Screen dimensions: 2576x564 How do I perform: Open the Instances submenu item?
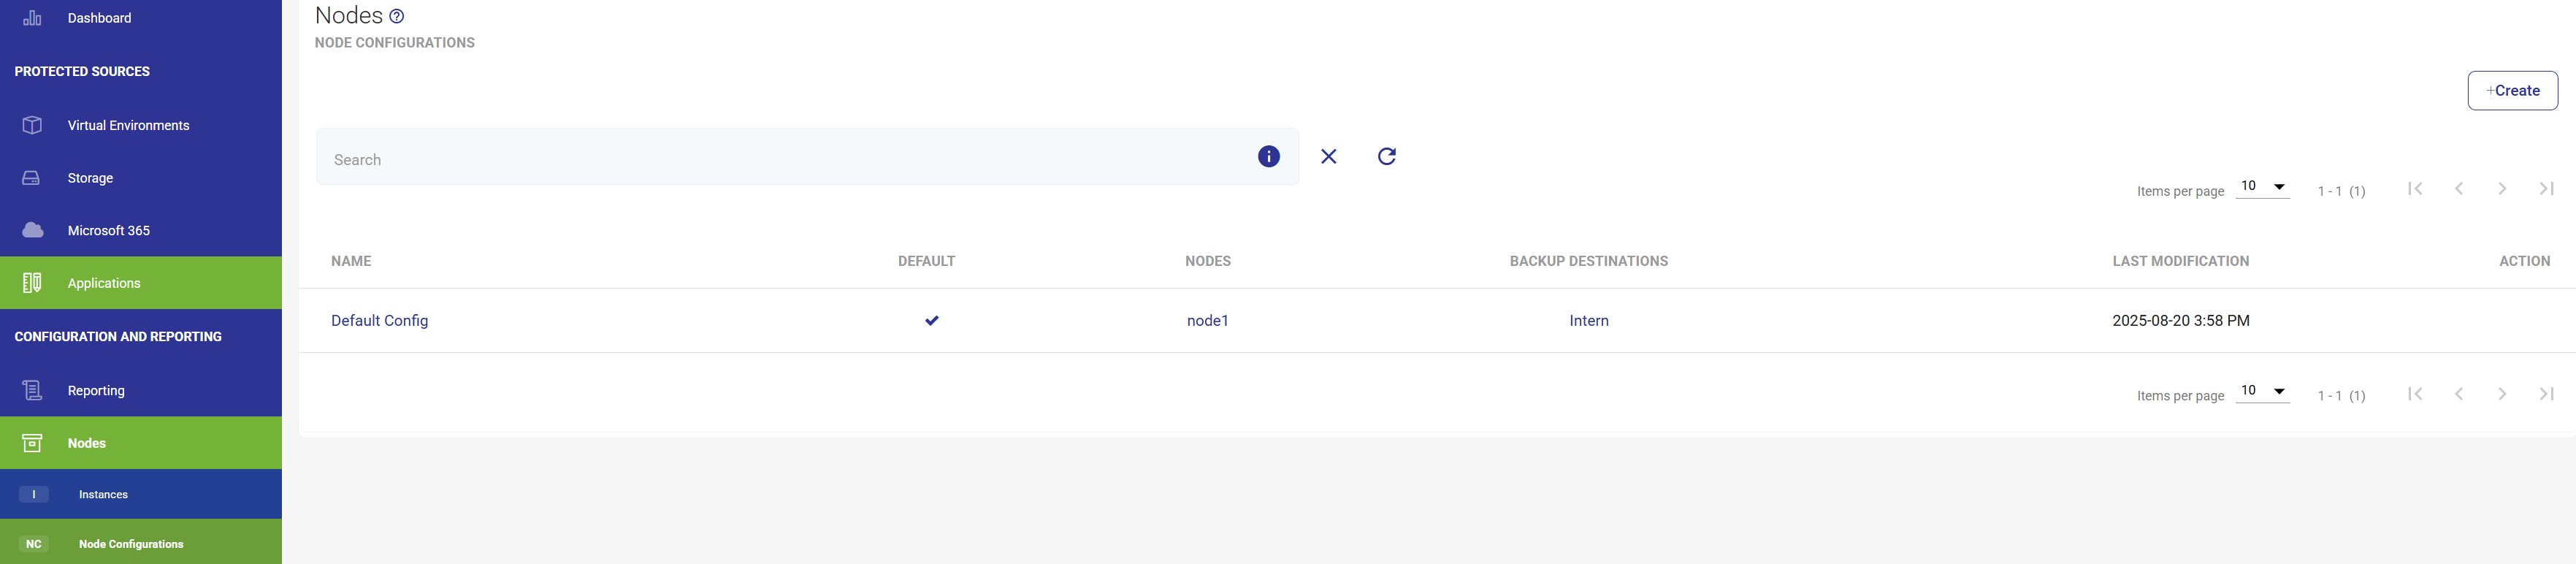point(103,494)
